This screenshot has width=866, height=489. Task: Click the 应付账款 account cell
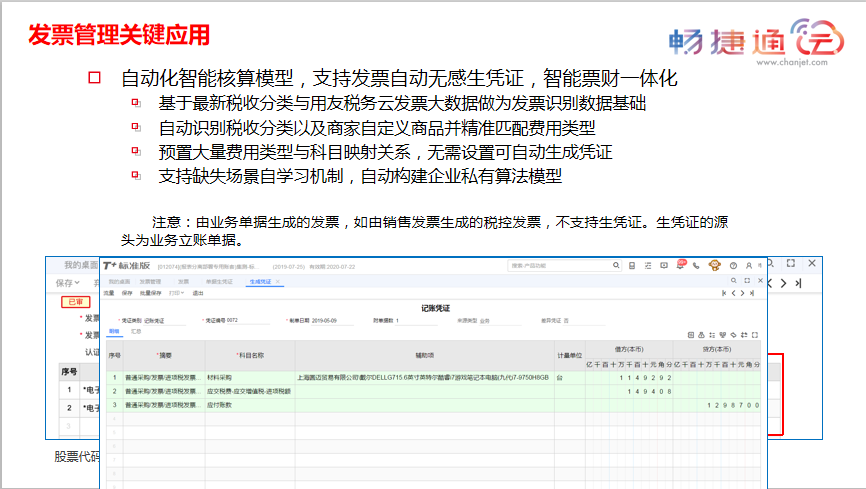[x=250, y=405]
